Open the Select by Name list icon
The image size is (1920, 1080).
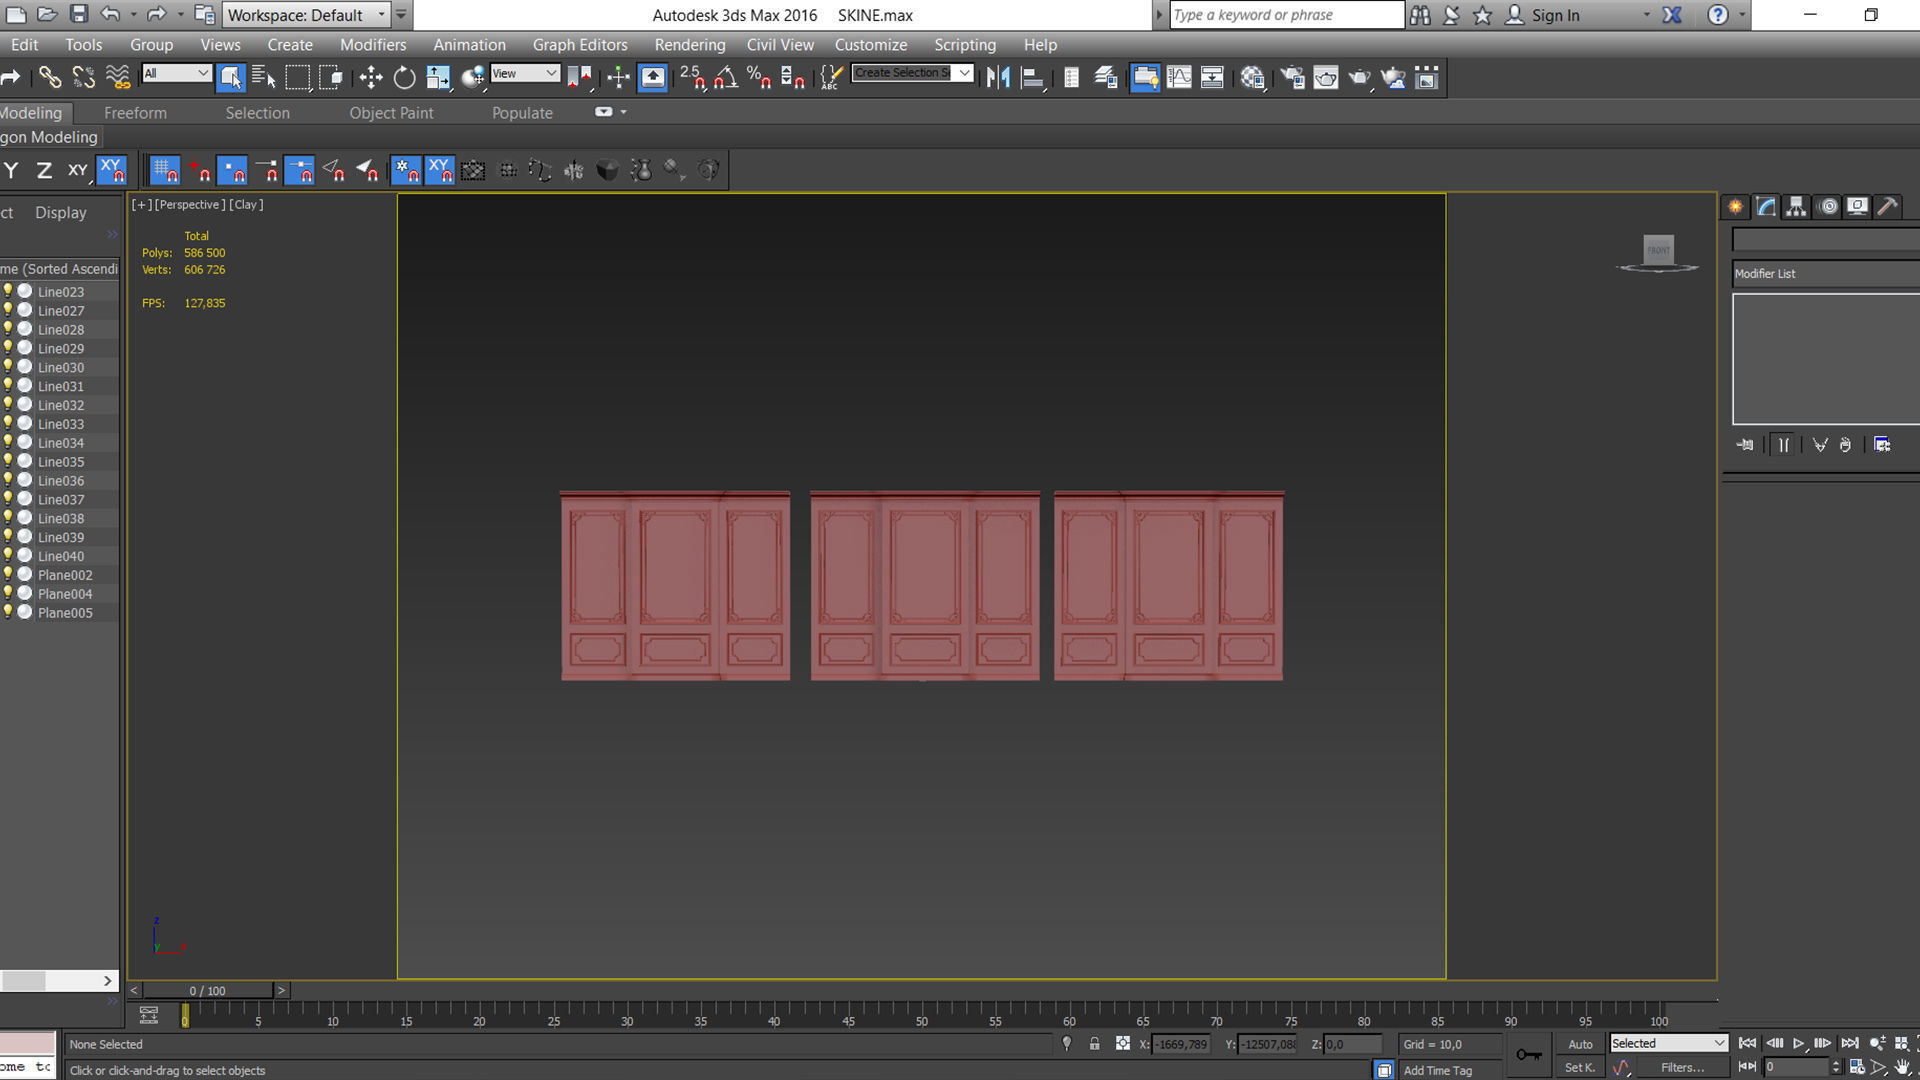click(264, 77)
